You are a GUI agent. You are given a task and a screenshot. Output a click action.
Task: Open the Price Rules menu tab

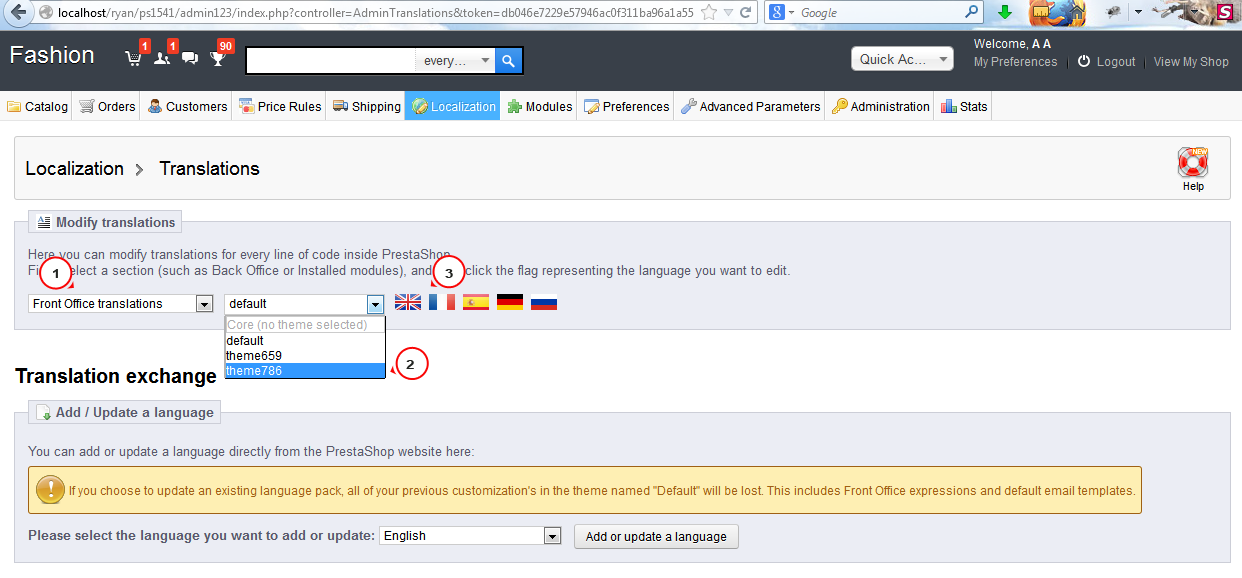pos(280,107)
